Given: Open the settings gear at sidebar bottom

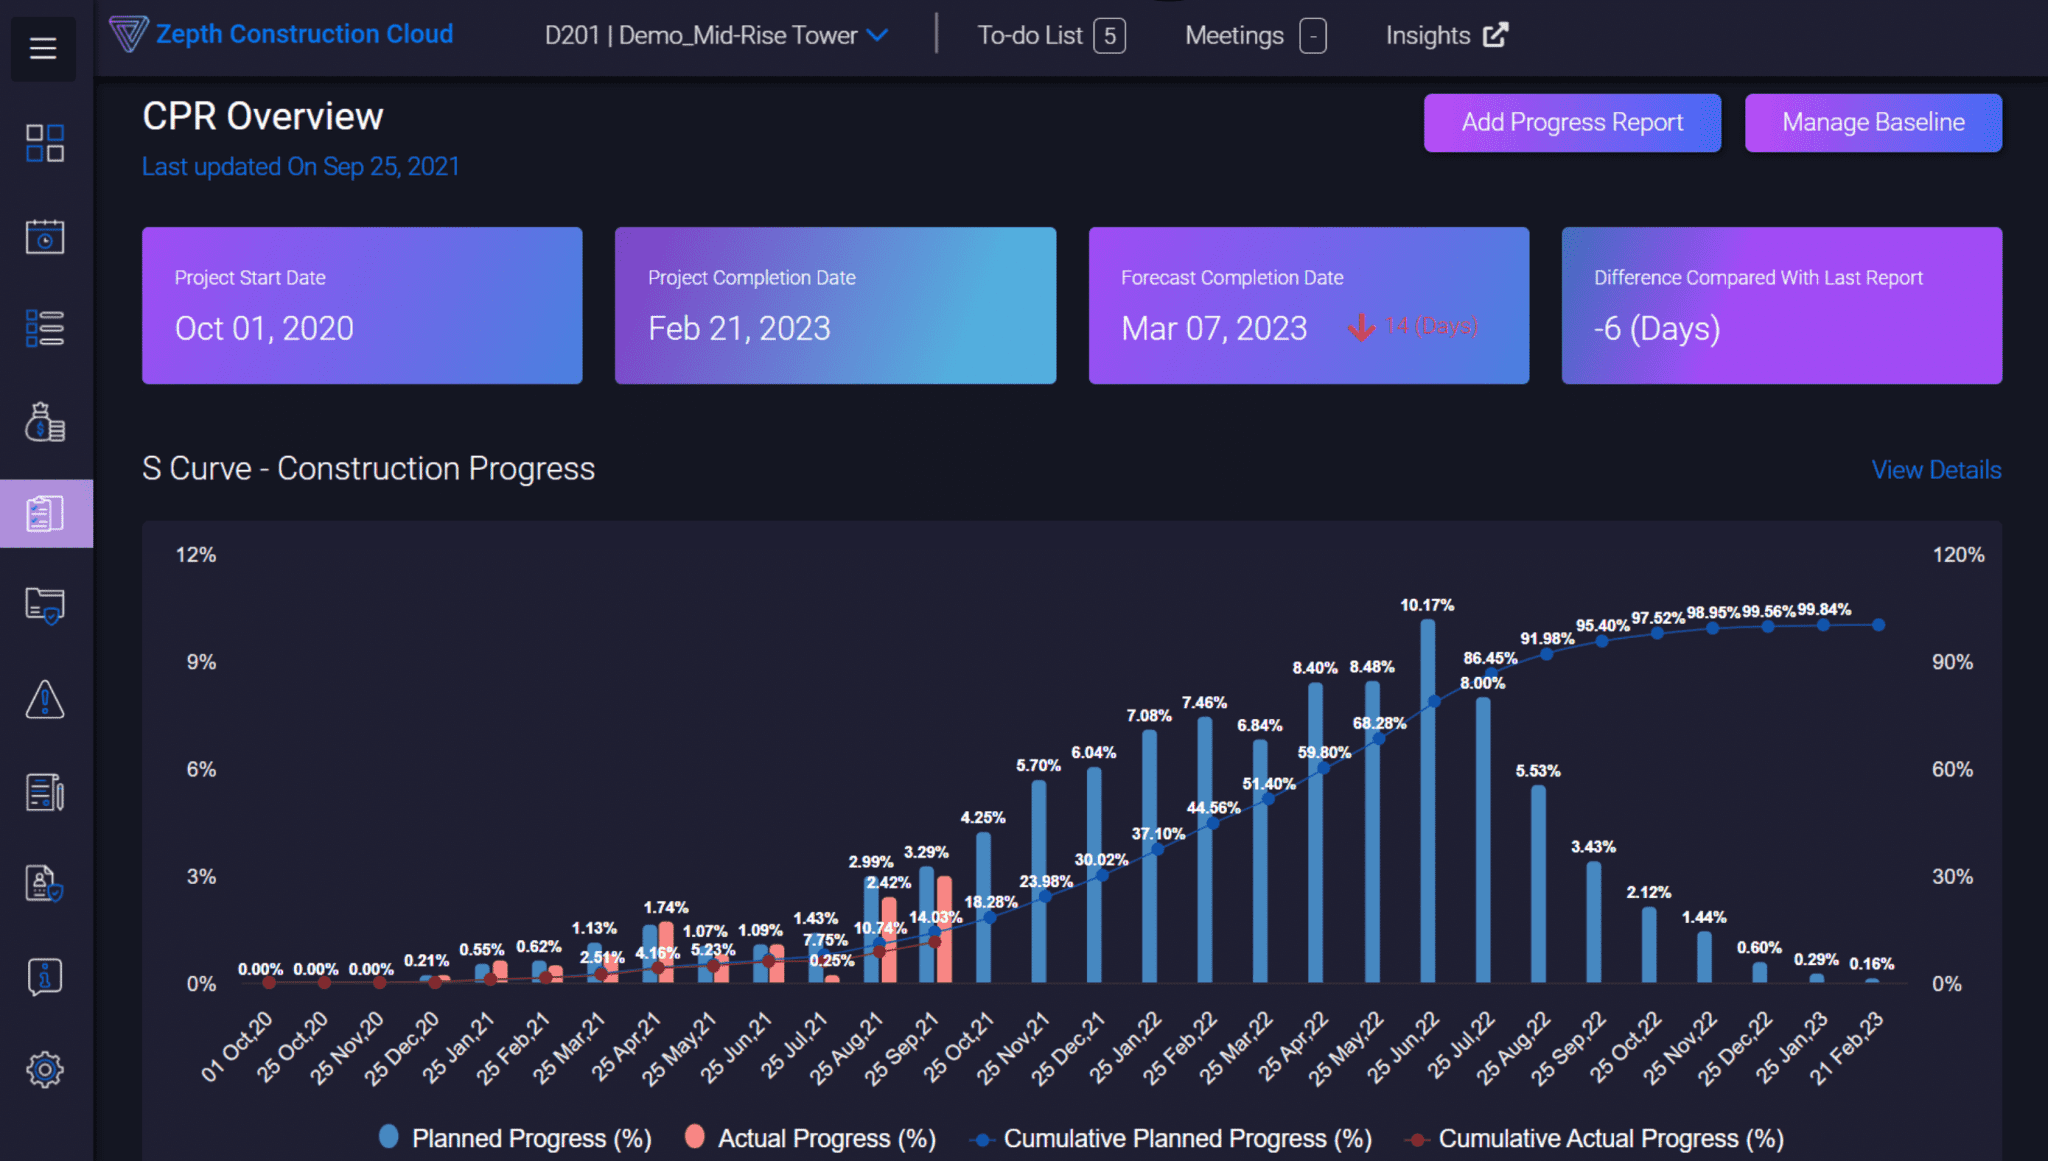Looking at the screenshot, I should pos(44,1068).
